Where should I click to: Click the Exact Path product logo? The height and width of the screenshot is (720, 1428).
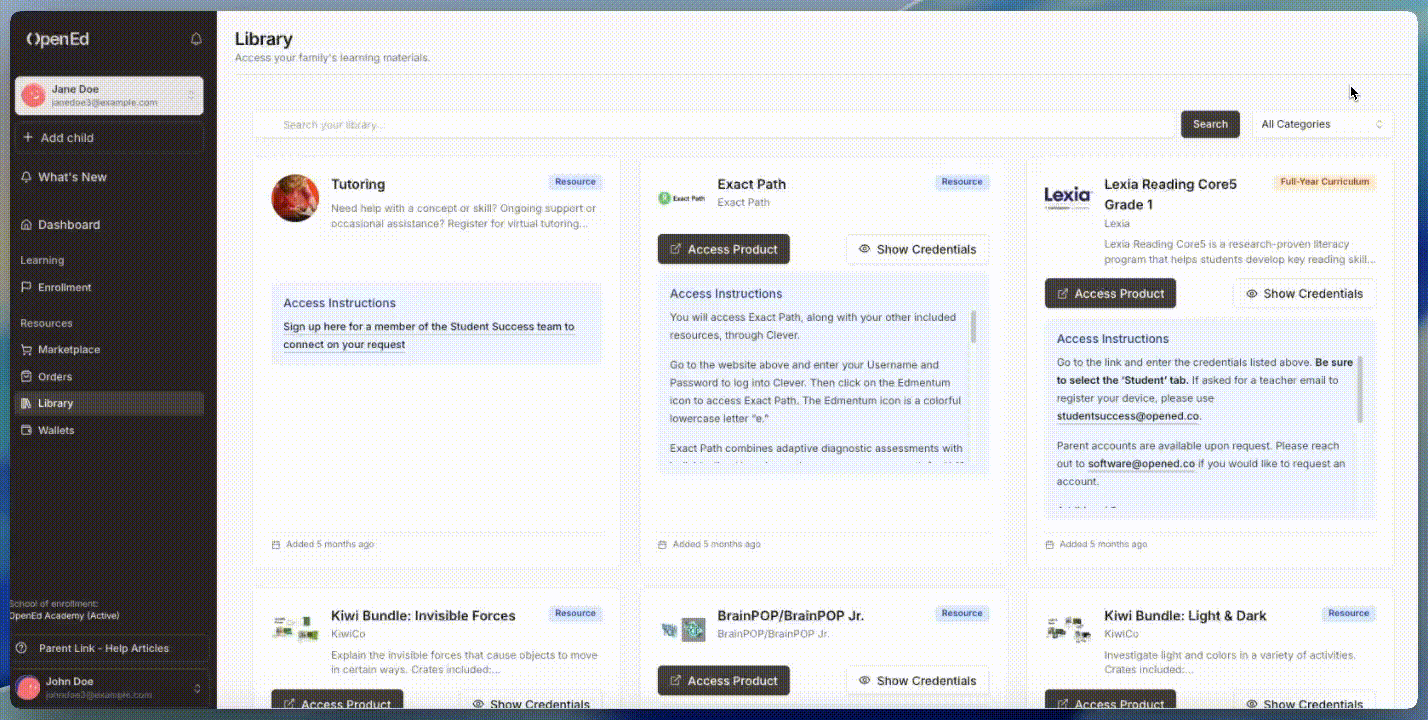pyautogui.click(x=681, y=198)
